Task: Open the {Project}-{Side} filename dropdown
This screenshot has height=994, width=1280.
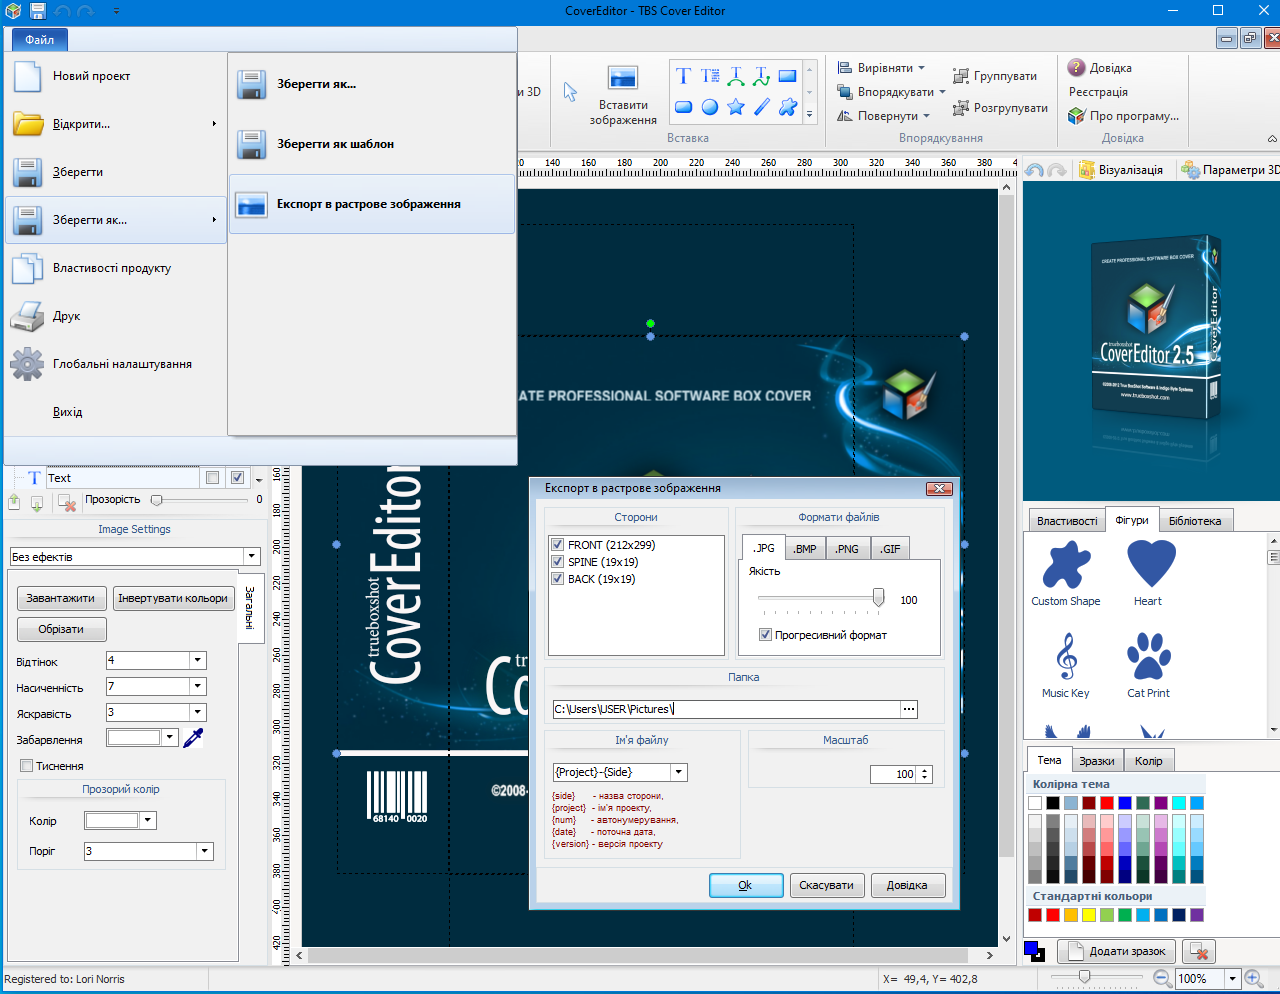Action: [679, 772]
